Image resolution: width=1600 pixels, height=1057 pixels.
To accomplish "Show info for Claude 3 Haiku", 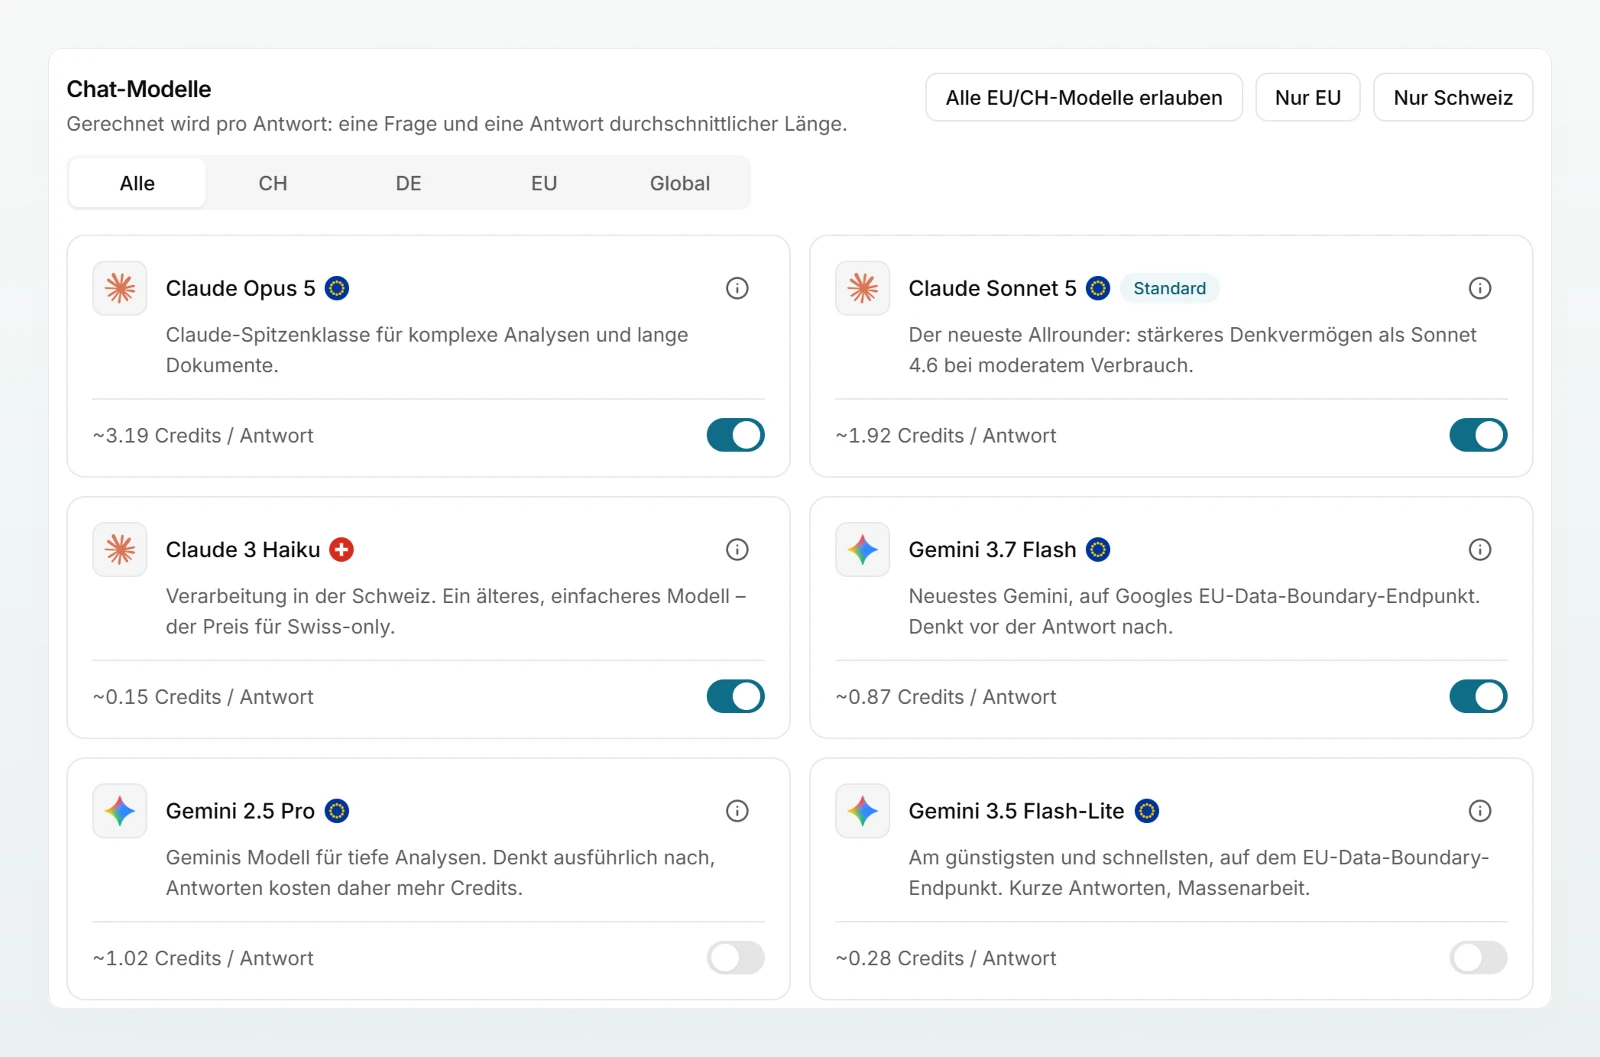I will coord(737,549).
